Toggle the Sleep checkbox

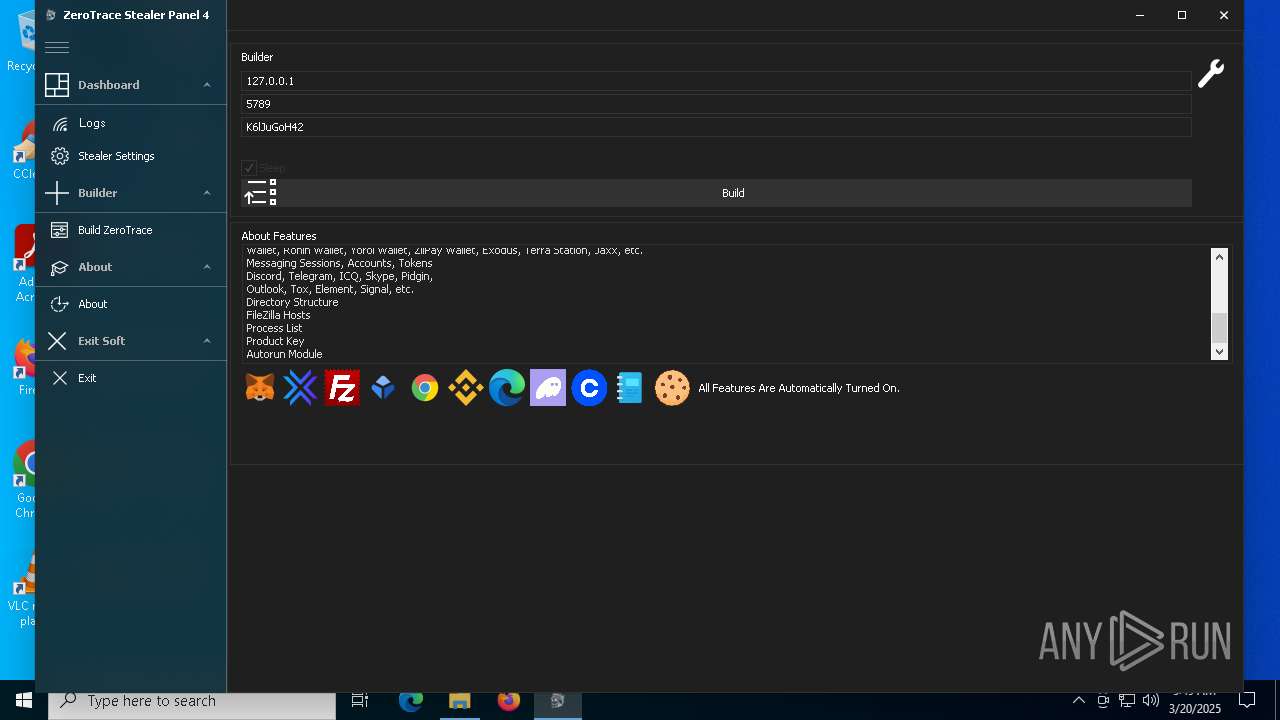tap(249, 168)
